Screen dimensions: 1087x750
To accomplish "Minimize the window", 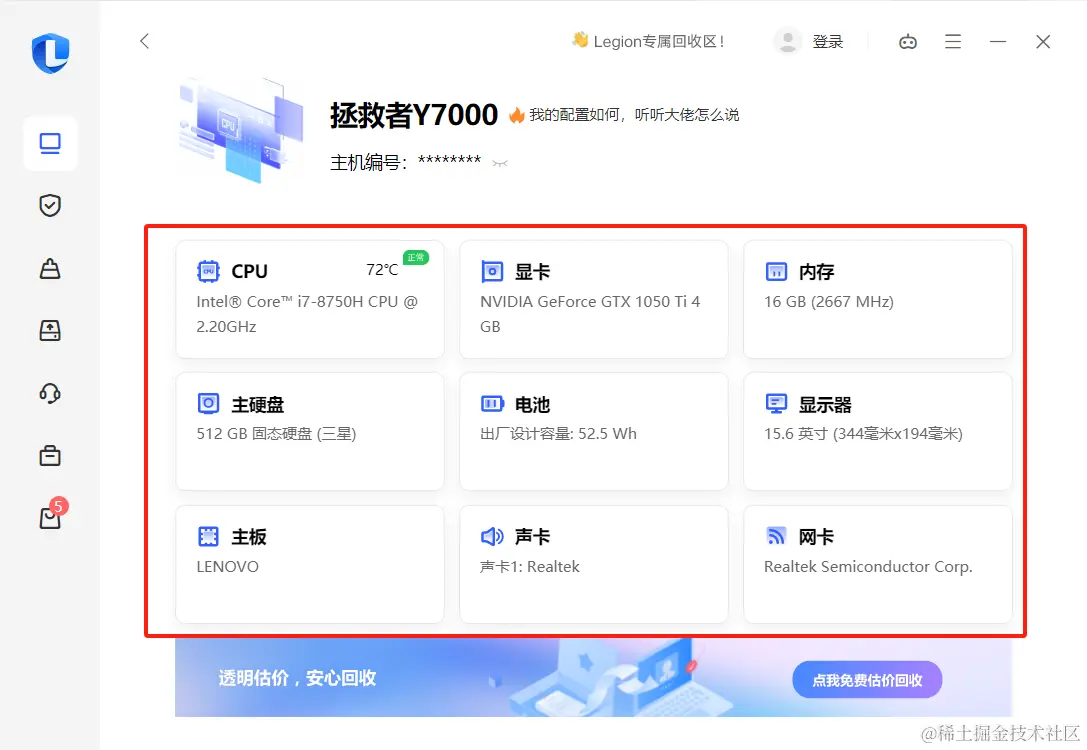I will [998, 42].
